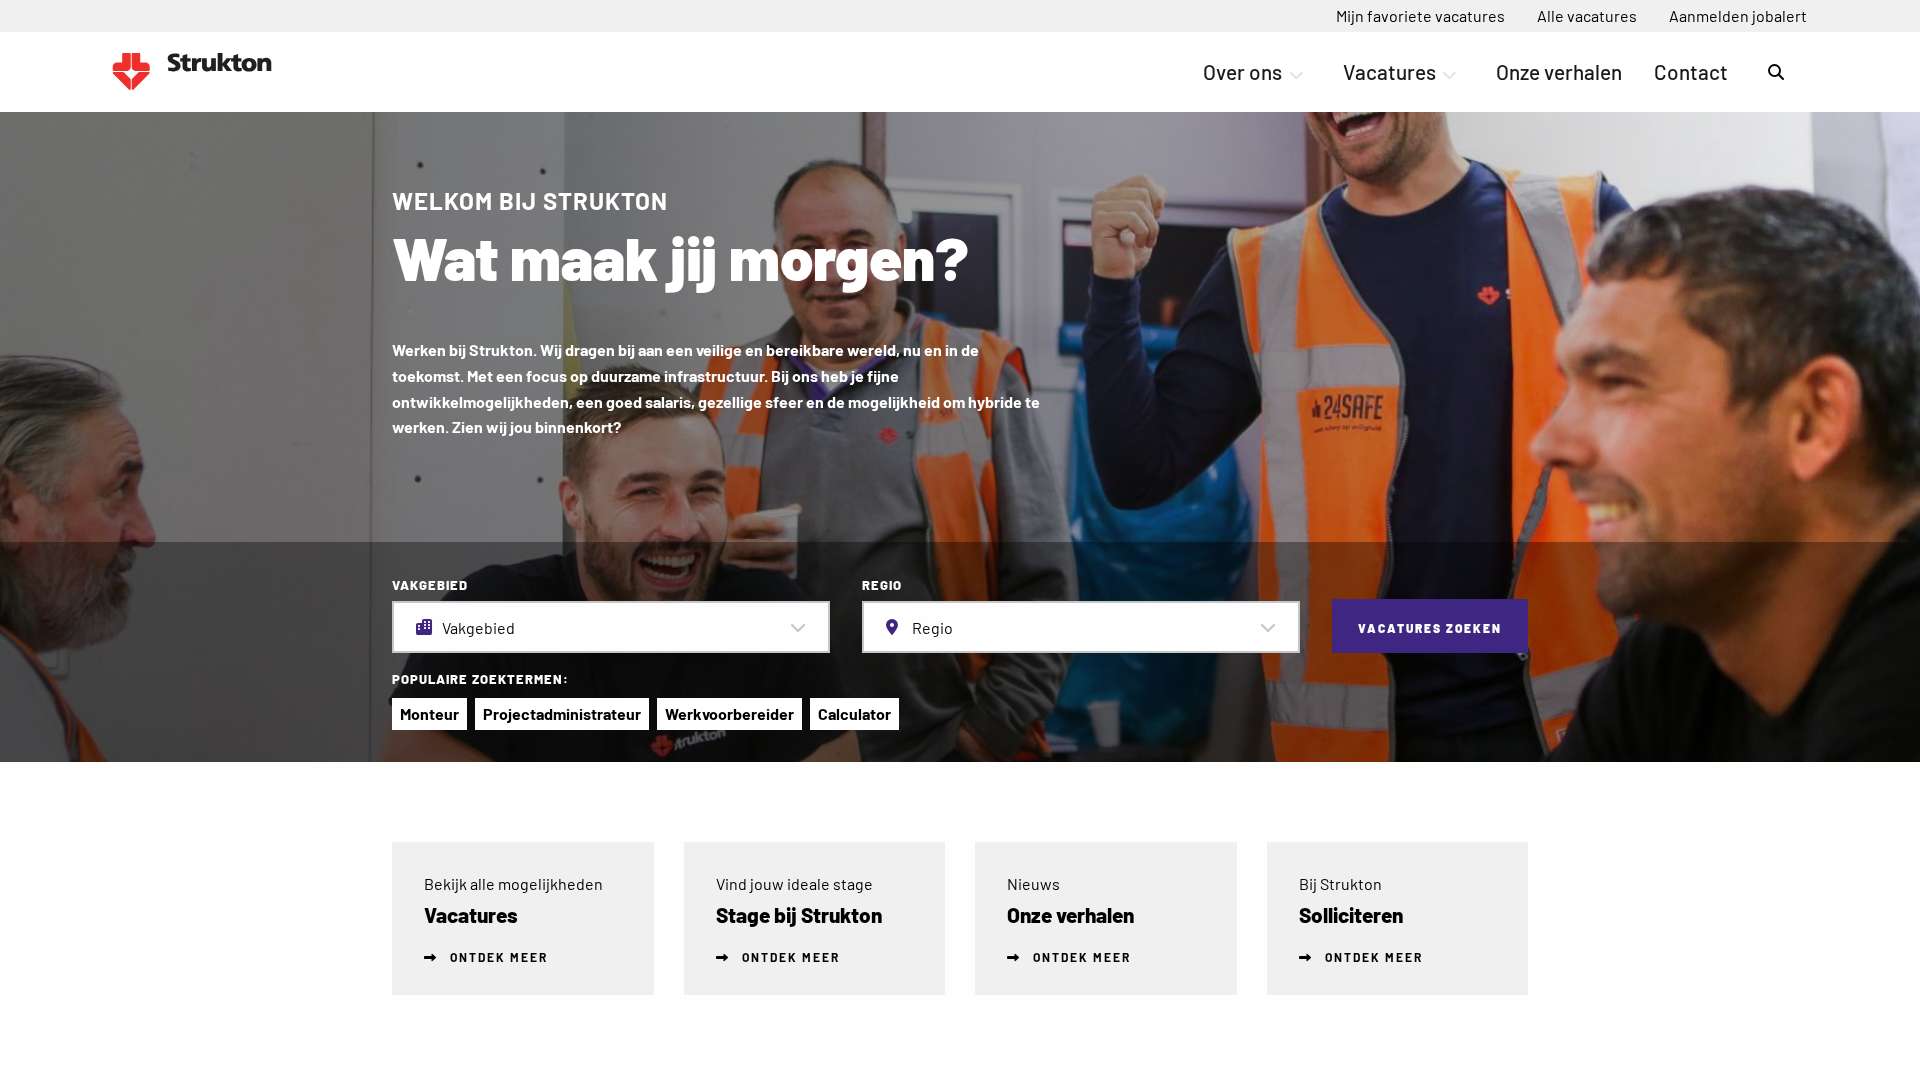This screenshot has height=1080, width=1920.
Task: Click the Vacatures Zoeken button
Action: point(1429,627)
